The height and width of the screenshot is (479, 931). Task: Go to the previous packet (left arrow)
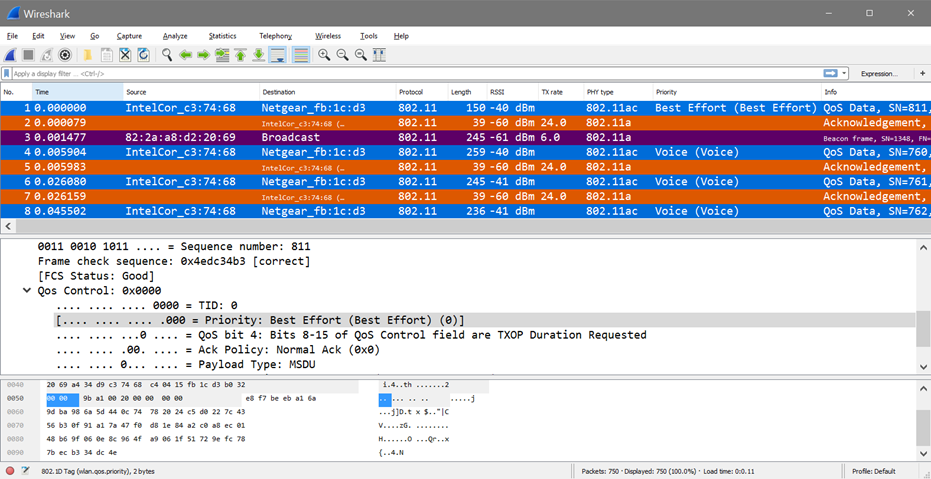(185, 55)
